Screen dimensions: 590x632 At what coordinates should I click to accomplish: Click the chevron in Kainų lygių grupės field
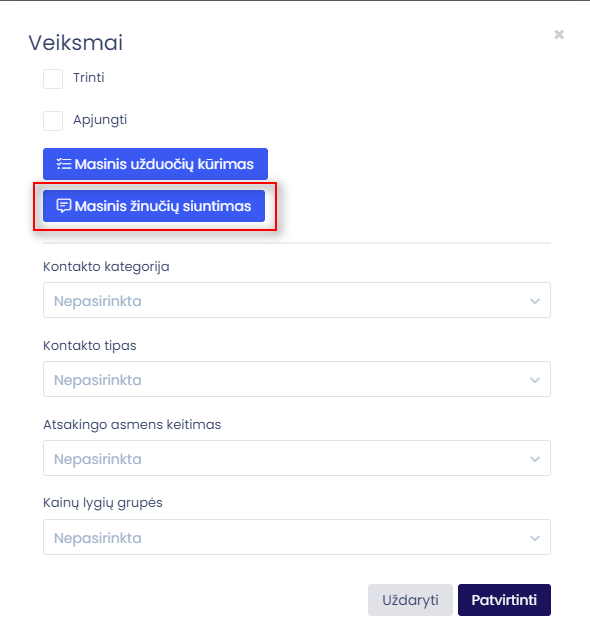tap(535, 538)
